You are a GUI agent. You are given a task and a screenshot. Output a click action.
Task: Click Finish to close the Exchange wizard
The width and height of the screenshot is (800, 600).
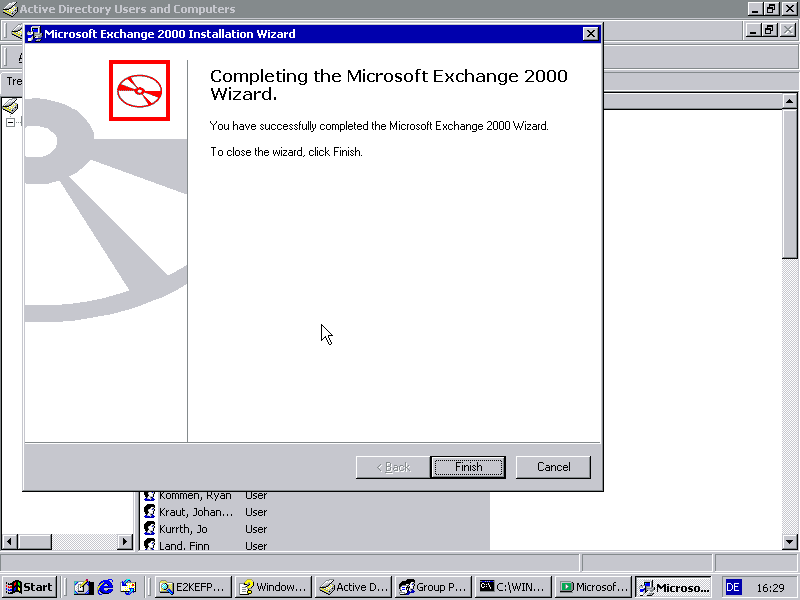pyautogui.click(x=468, y=467)
